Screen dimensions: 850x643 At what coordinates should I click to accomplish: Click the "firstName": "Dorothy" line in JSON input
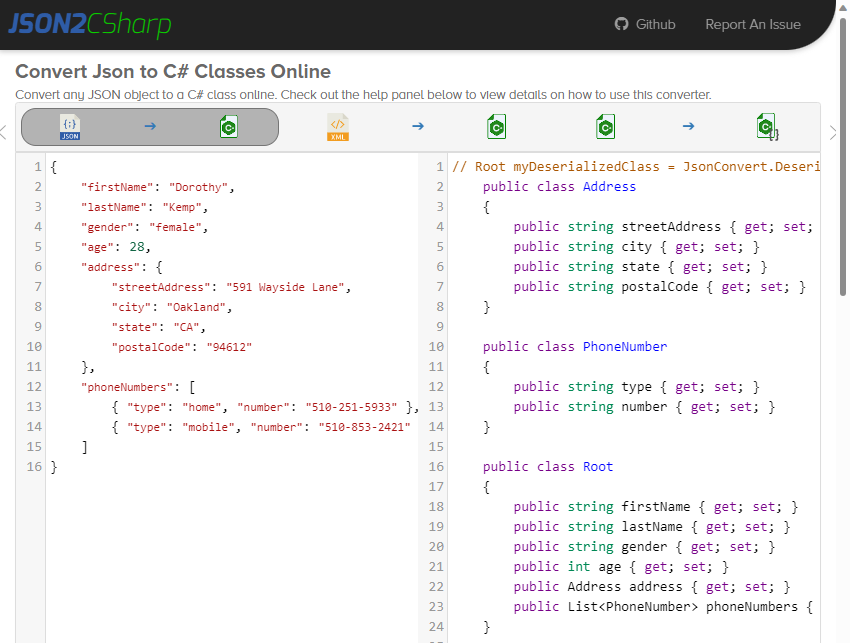tap(157, 187)
